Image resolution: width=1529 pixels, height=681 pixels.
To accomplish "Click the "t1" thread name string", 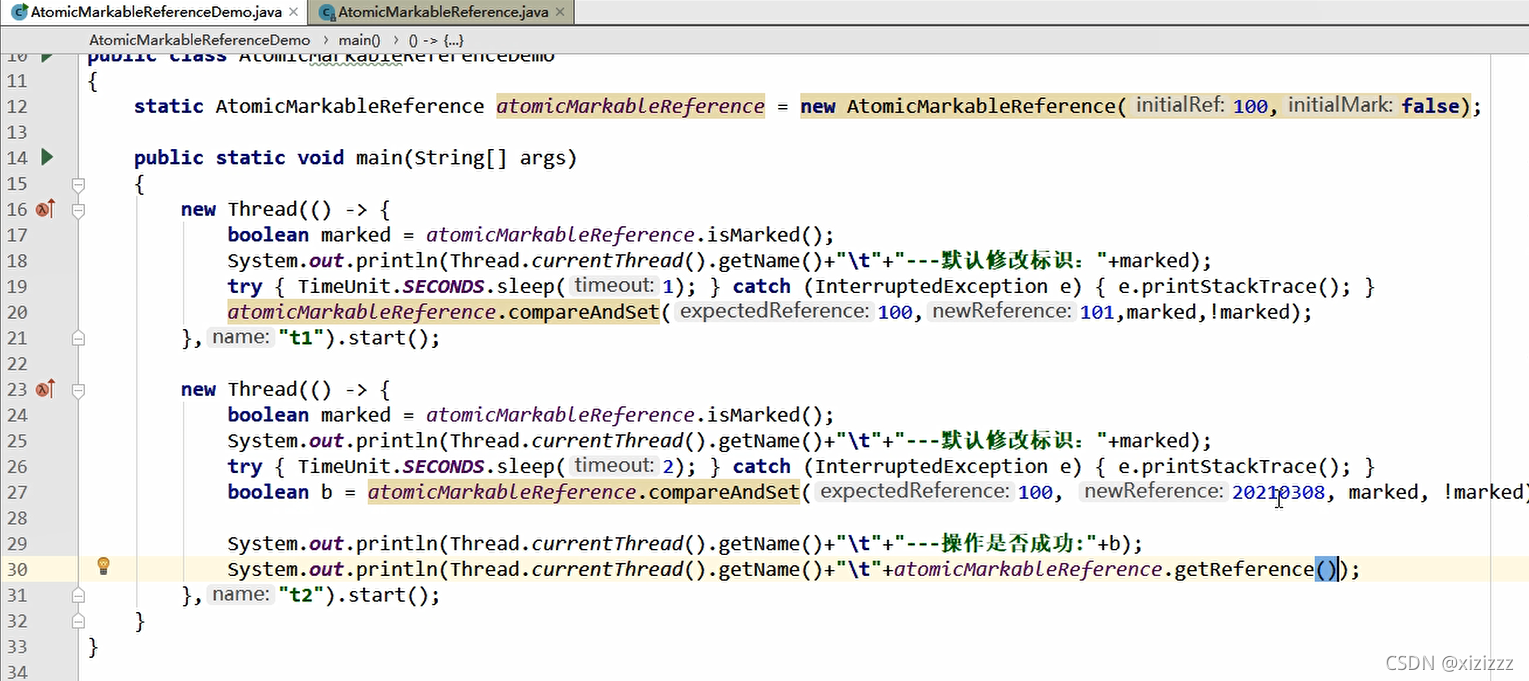I will (x=303, y=338).
